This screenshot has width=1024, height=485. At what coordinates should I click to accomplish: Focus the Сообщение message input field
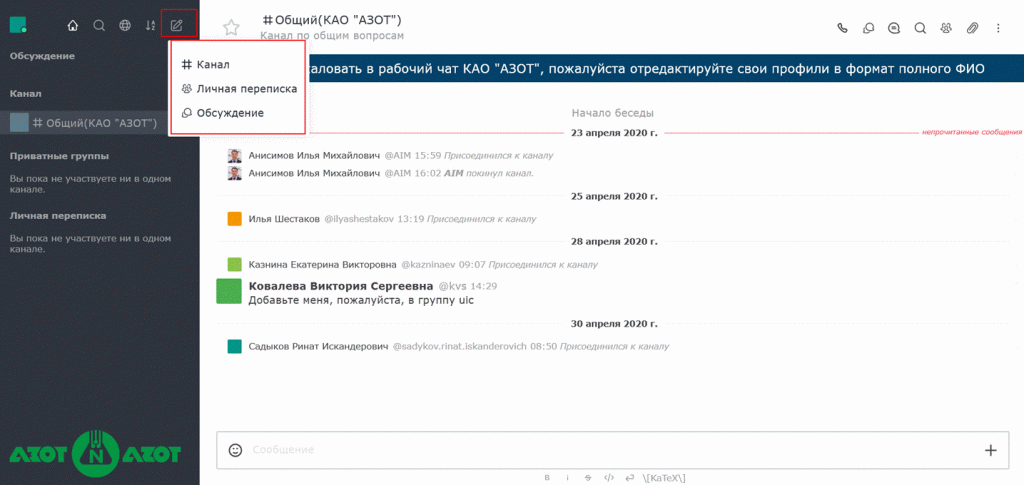coord(614,450)
